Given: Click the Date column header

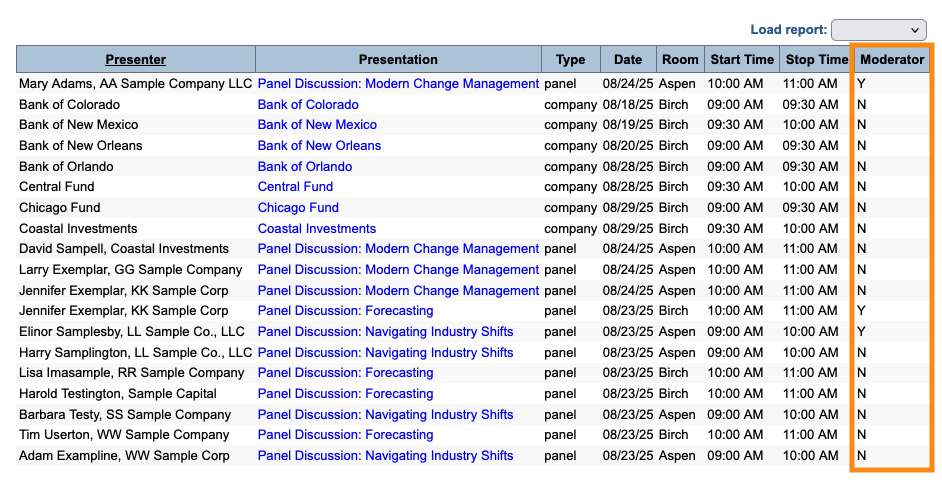Looking at the screenshot, I should click(x=628, y=59).
